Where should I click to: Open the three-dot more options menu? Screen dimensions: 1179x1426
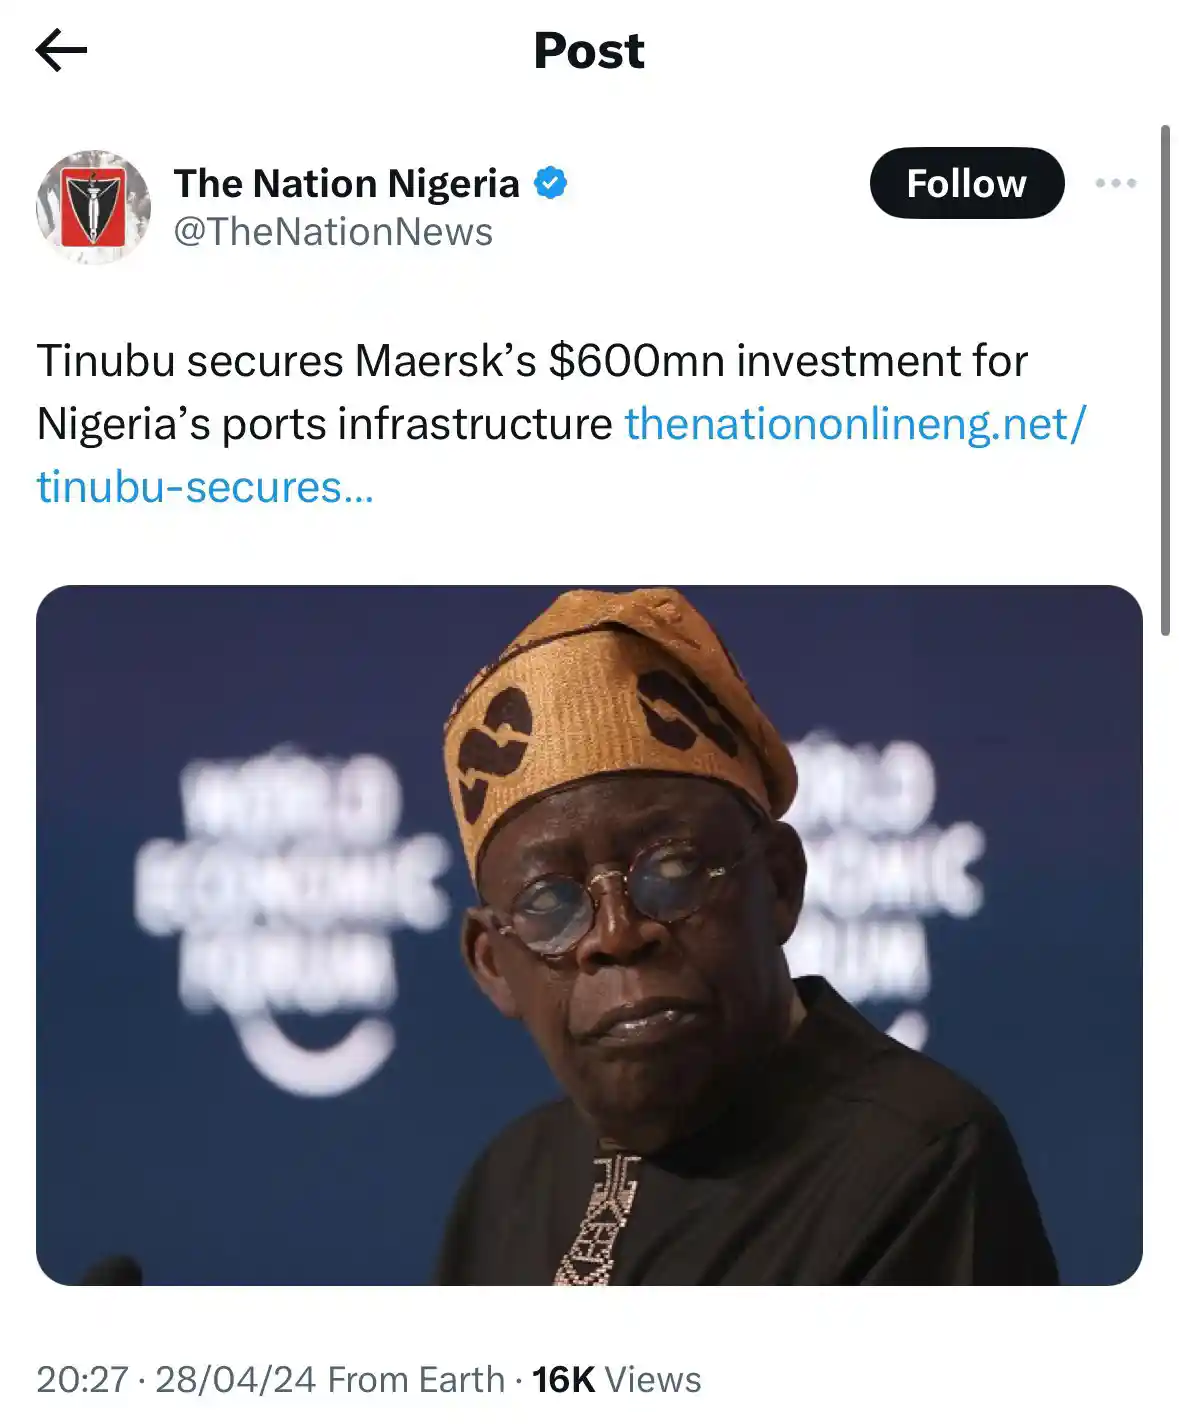(x=1115, y=183)
